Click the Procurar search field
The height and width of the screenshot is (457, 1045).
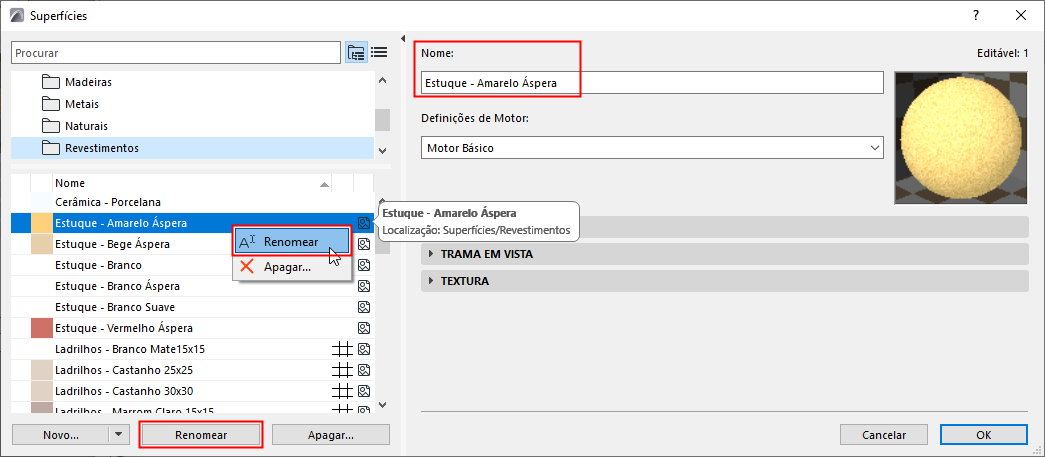click(176, 53)
